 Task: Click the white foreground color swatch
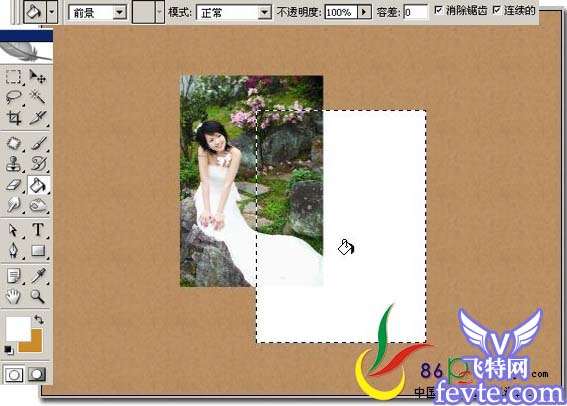pos(18,328)
